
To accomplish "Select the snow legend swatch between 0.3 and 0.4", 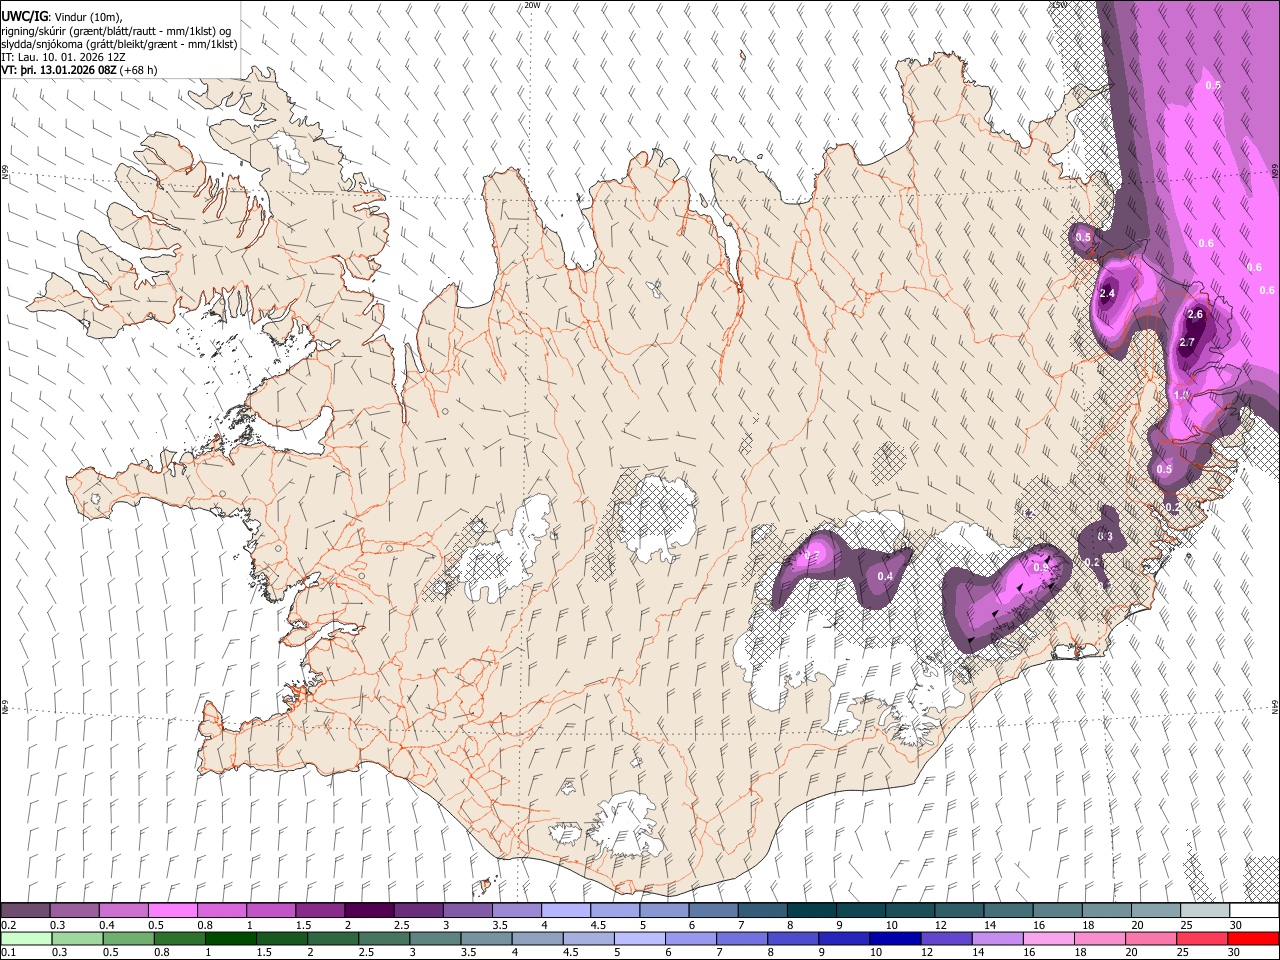I will (74, 910).
